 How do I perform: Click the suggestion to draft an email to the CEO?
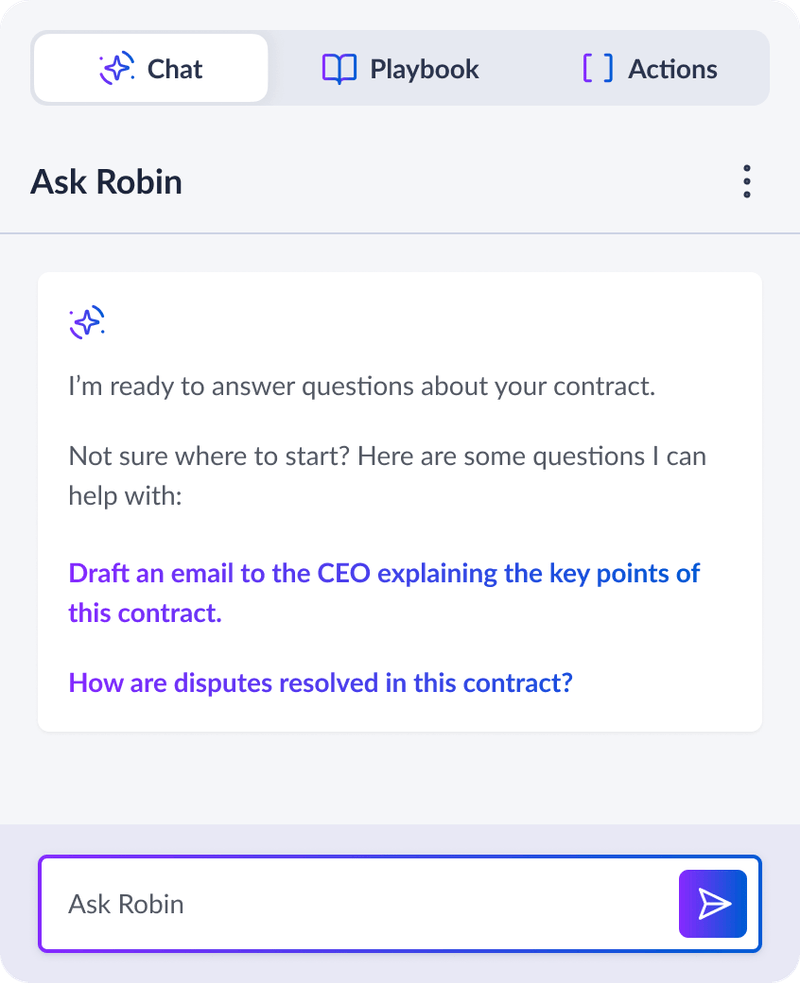pos(383,592)
